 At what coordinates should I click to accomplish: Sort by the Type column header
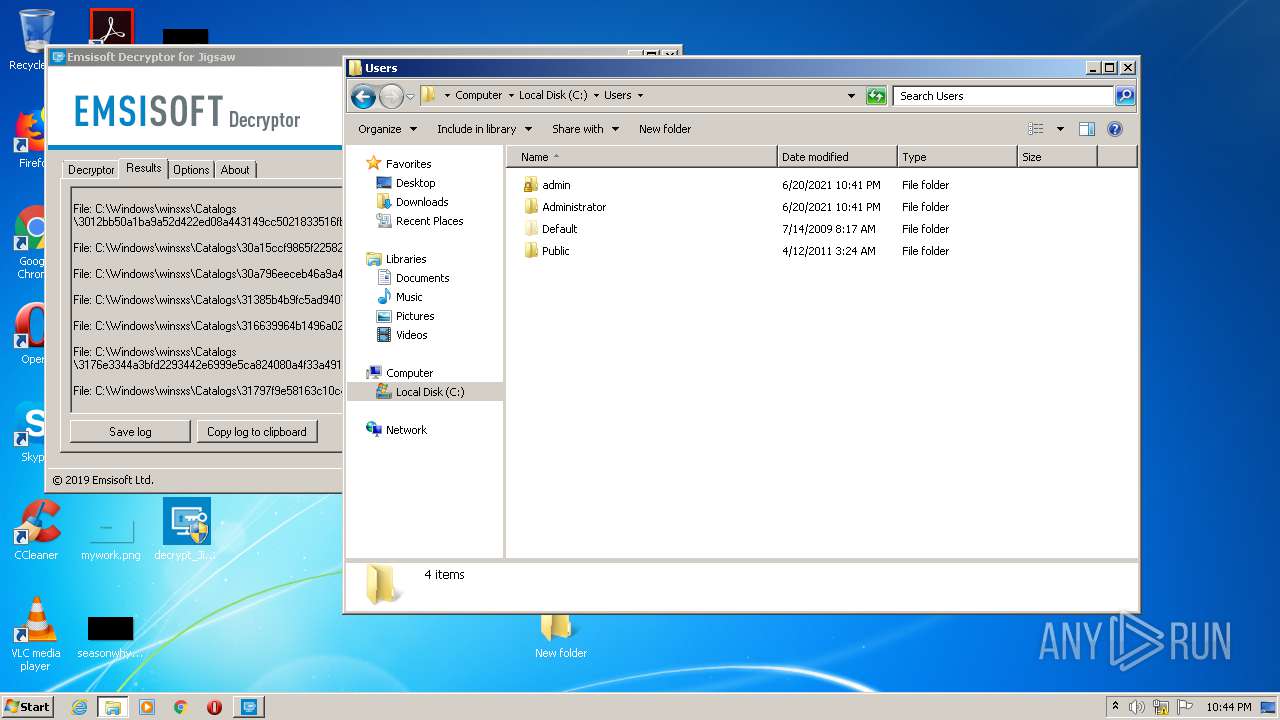[957, 157]
